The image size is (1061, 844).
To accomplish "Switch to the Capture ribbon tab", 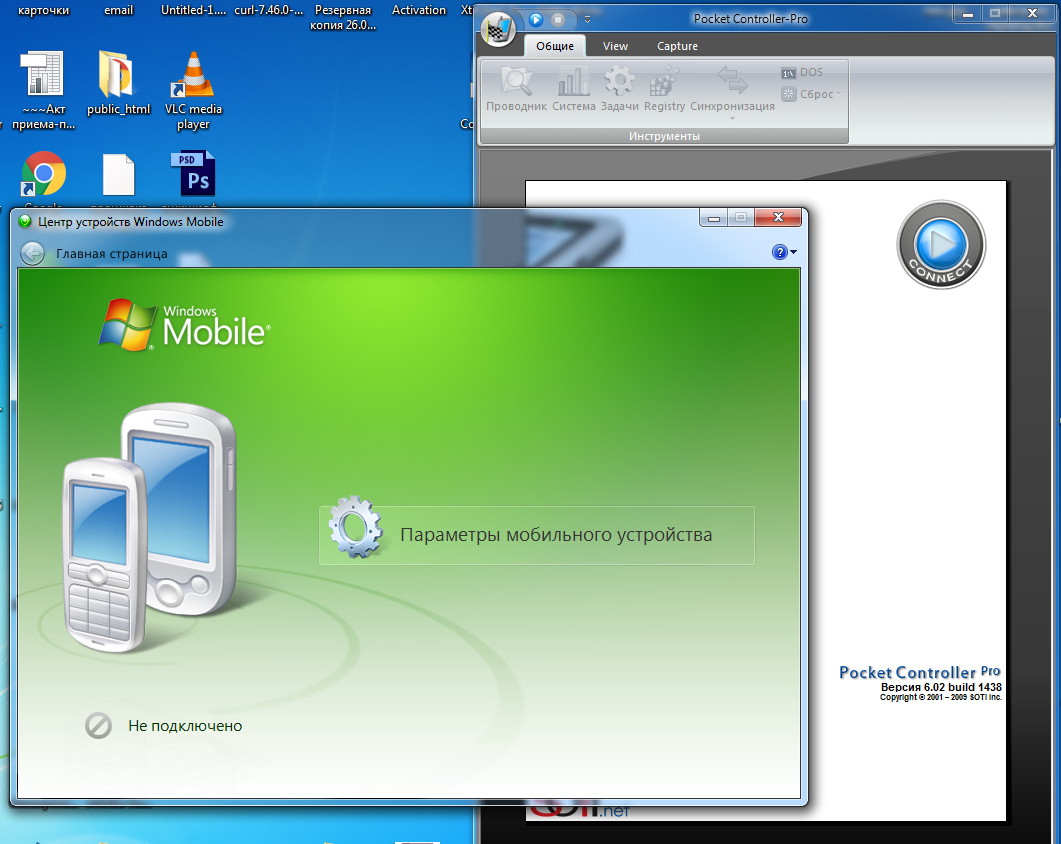I will (x=677, y=46).
